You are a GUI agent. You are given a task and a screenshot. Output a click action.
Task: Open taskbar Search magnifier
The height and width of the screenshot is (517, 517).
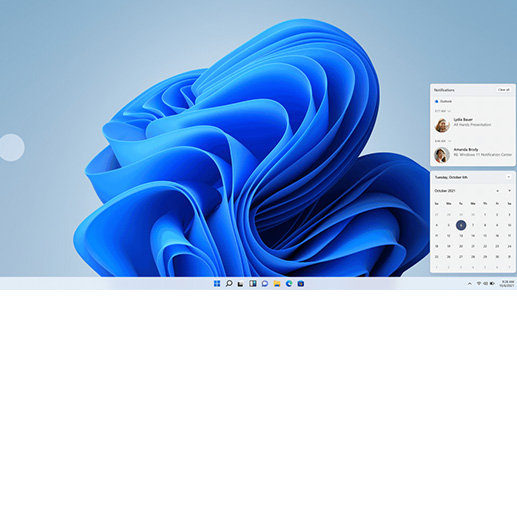tap(229, 283)
